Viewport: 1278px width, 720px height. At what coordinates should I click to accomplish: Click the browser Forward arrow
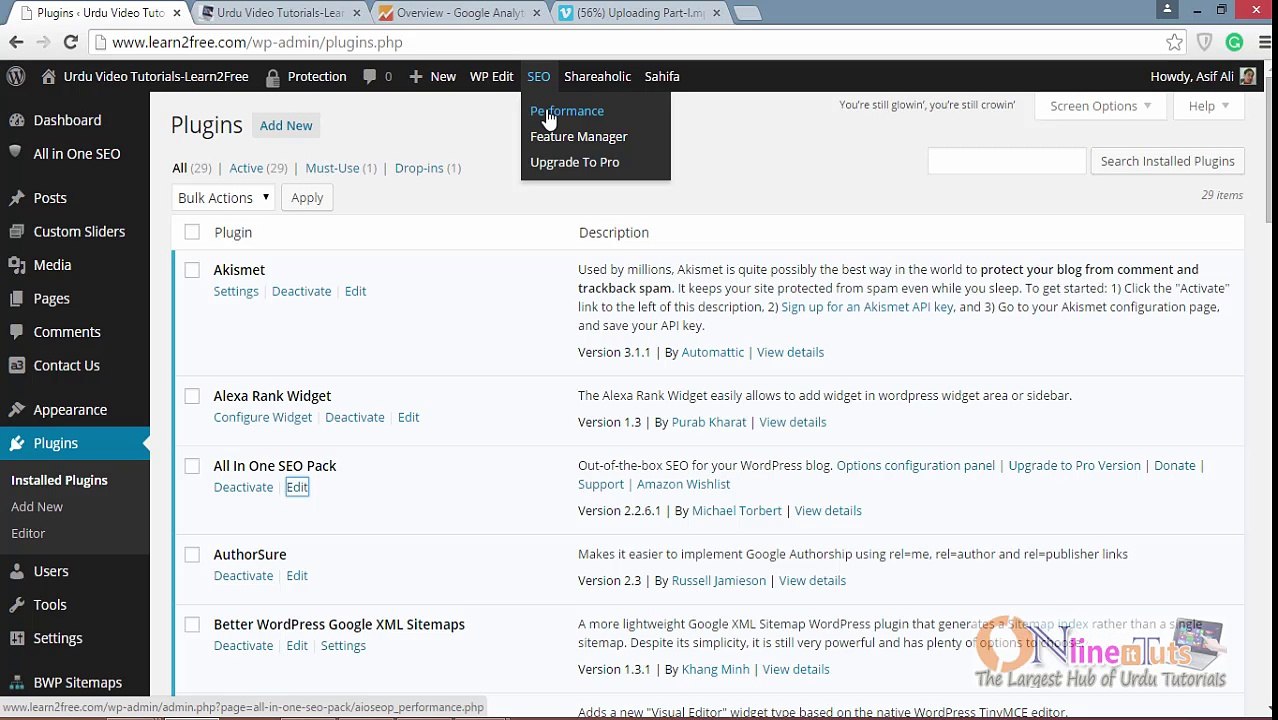tap(43, 42)
